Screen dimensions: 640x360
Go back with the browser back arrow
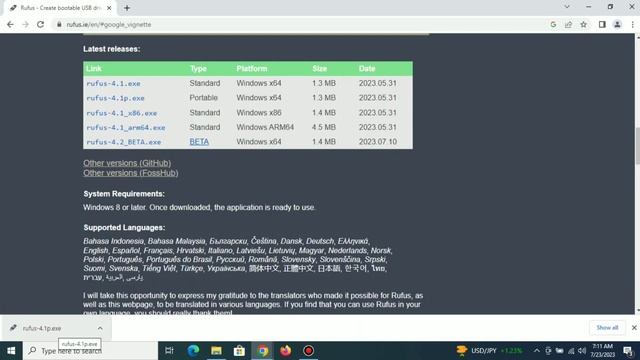pyautogui.click(x=10, y=24)
